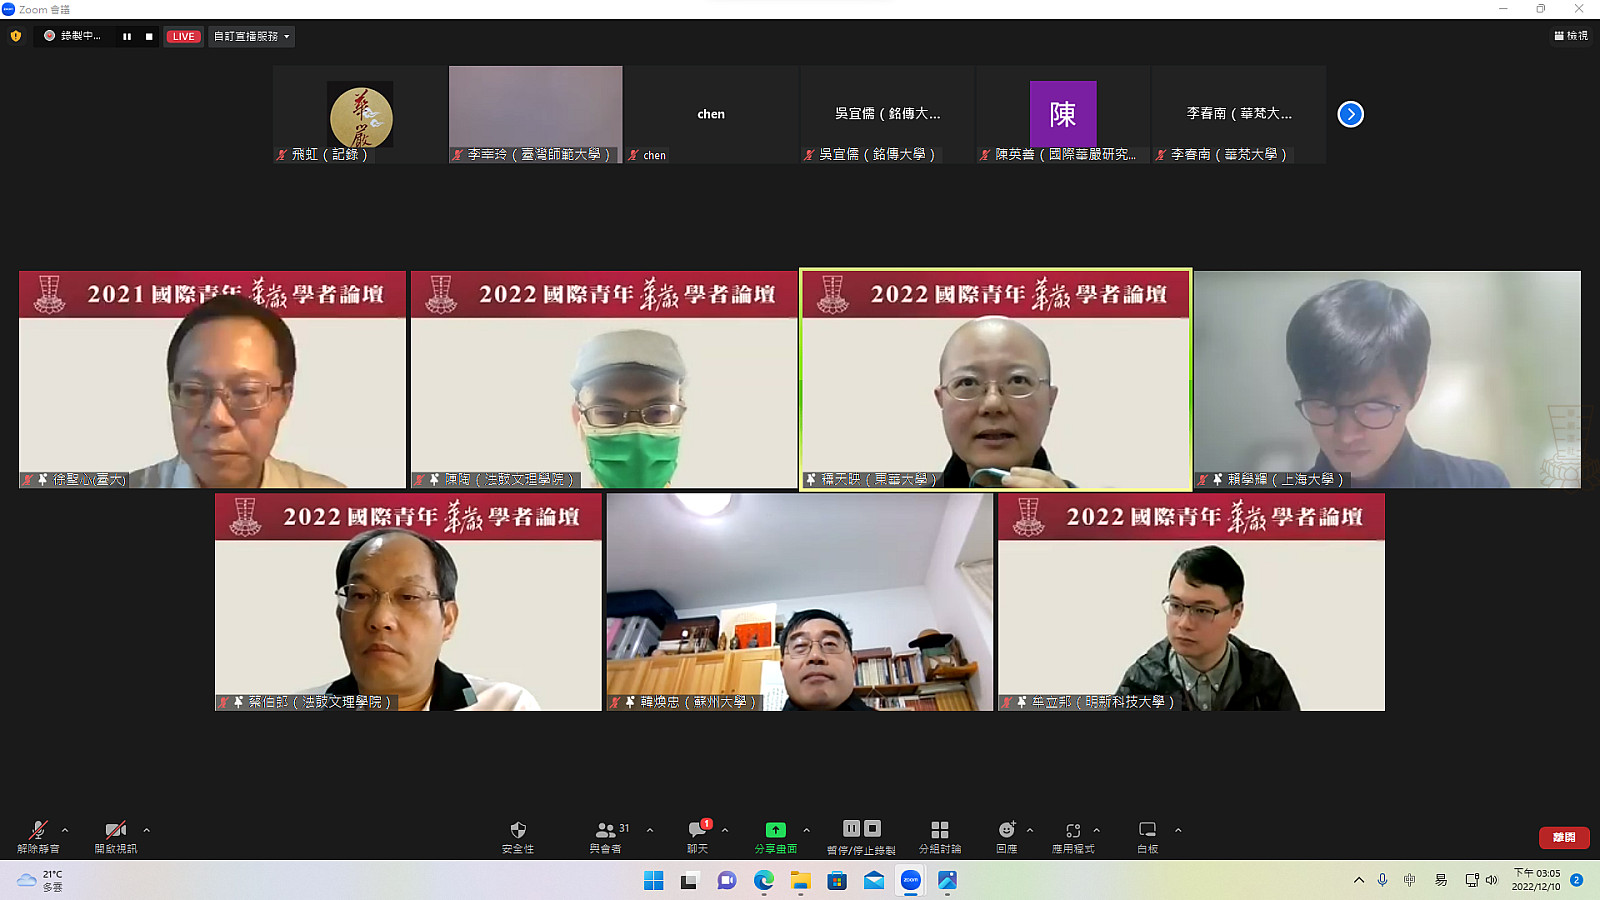This screenshot has width=1600, height=900.
Task: Open the View menu at top-right
Action: point(1570,36)
